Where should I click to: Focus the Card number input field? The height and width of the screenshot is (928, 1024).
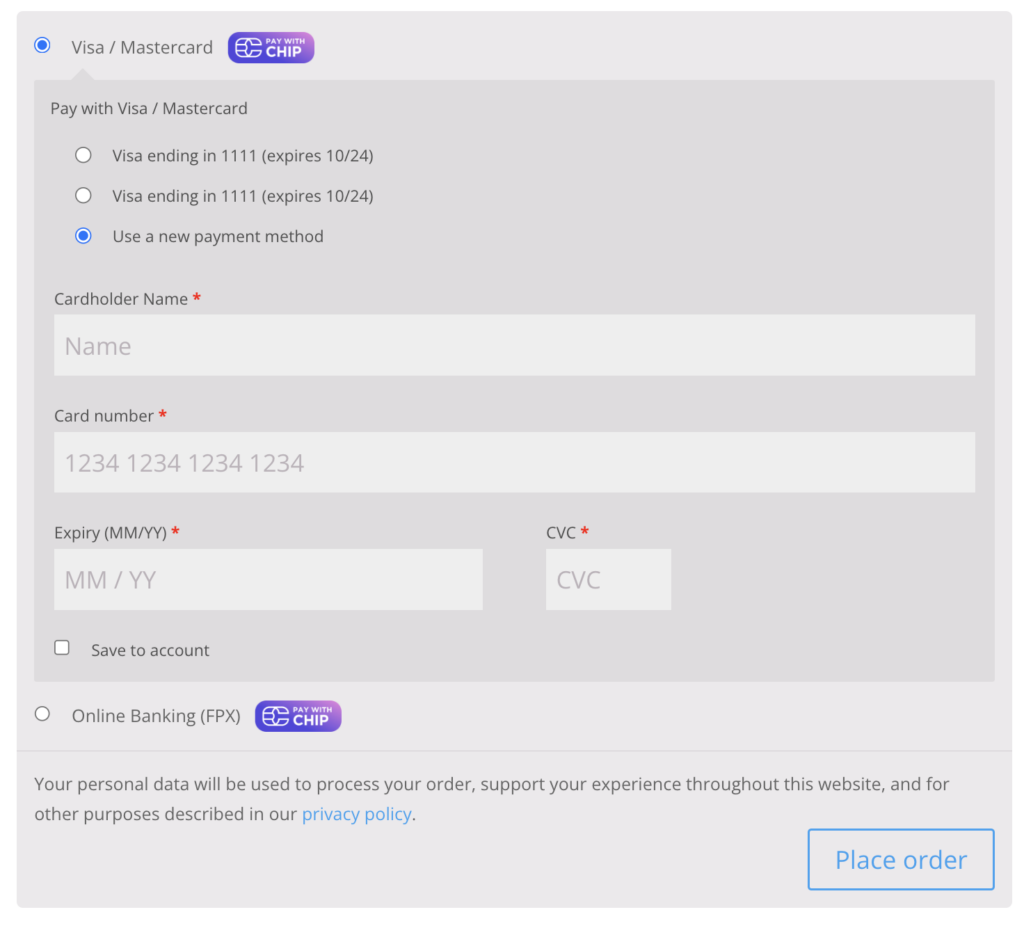pos(514,462)
